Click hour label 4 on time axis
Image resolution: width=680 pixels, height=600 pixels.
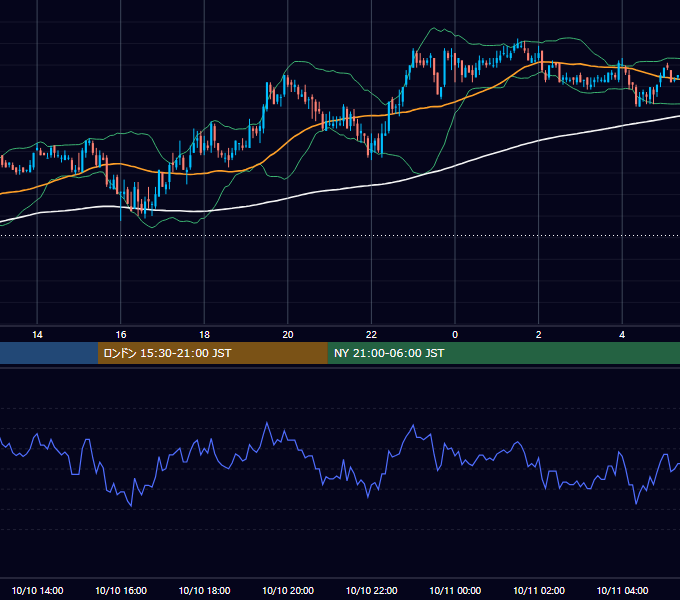pos(622,335)
